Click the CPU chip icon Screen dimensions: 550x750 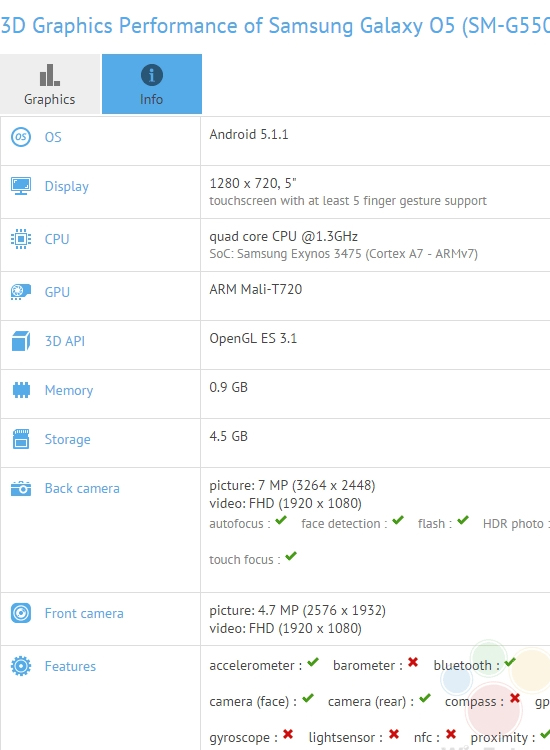(x=21, y=239)
